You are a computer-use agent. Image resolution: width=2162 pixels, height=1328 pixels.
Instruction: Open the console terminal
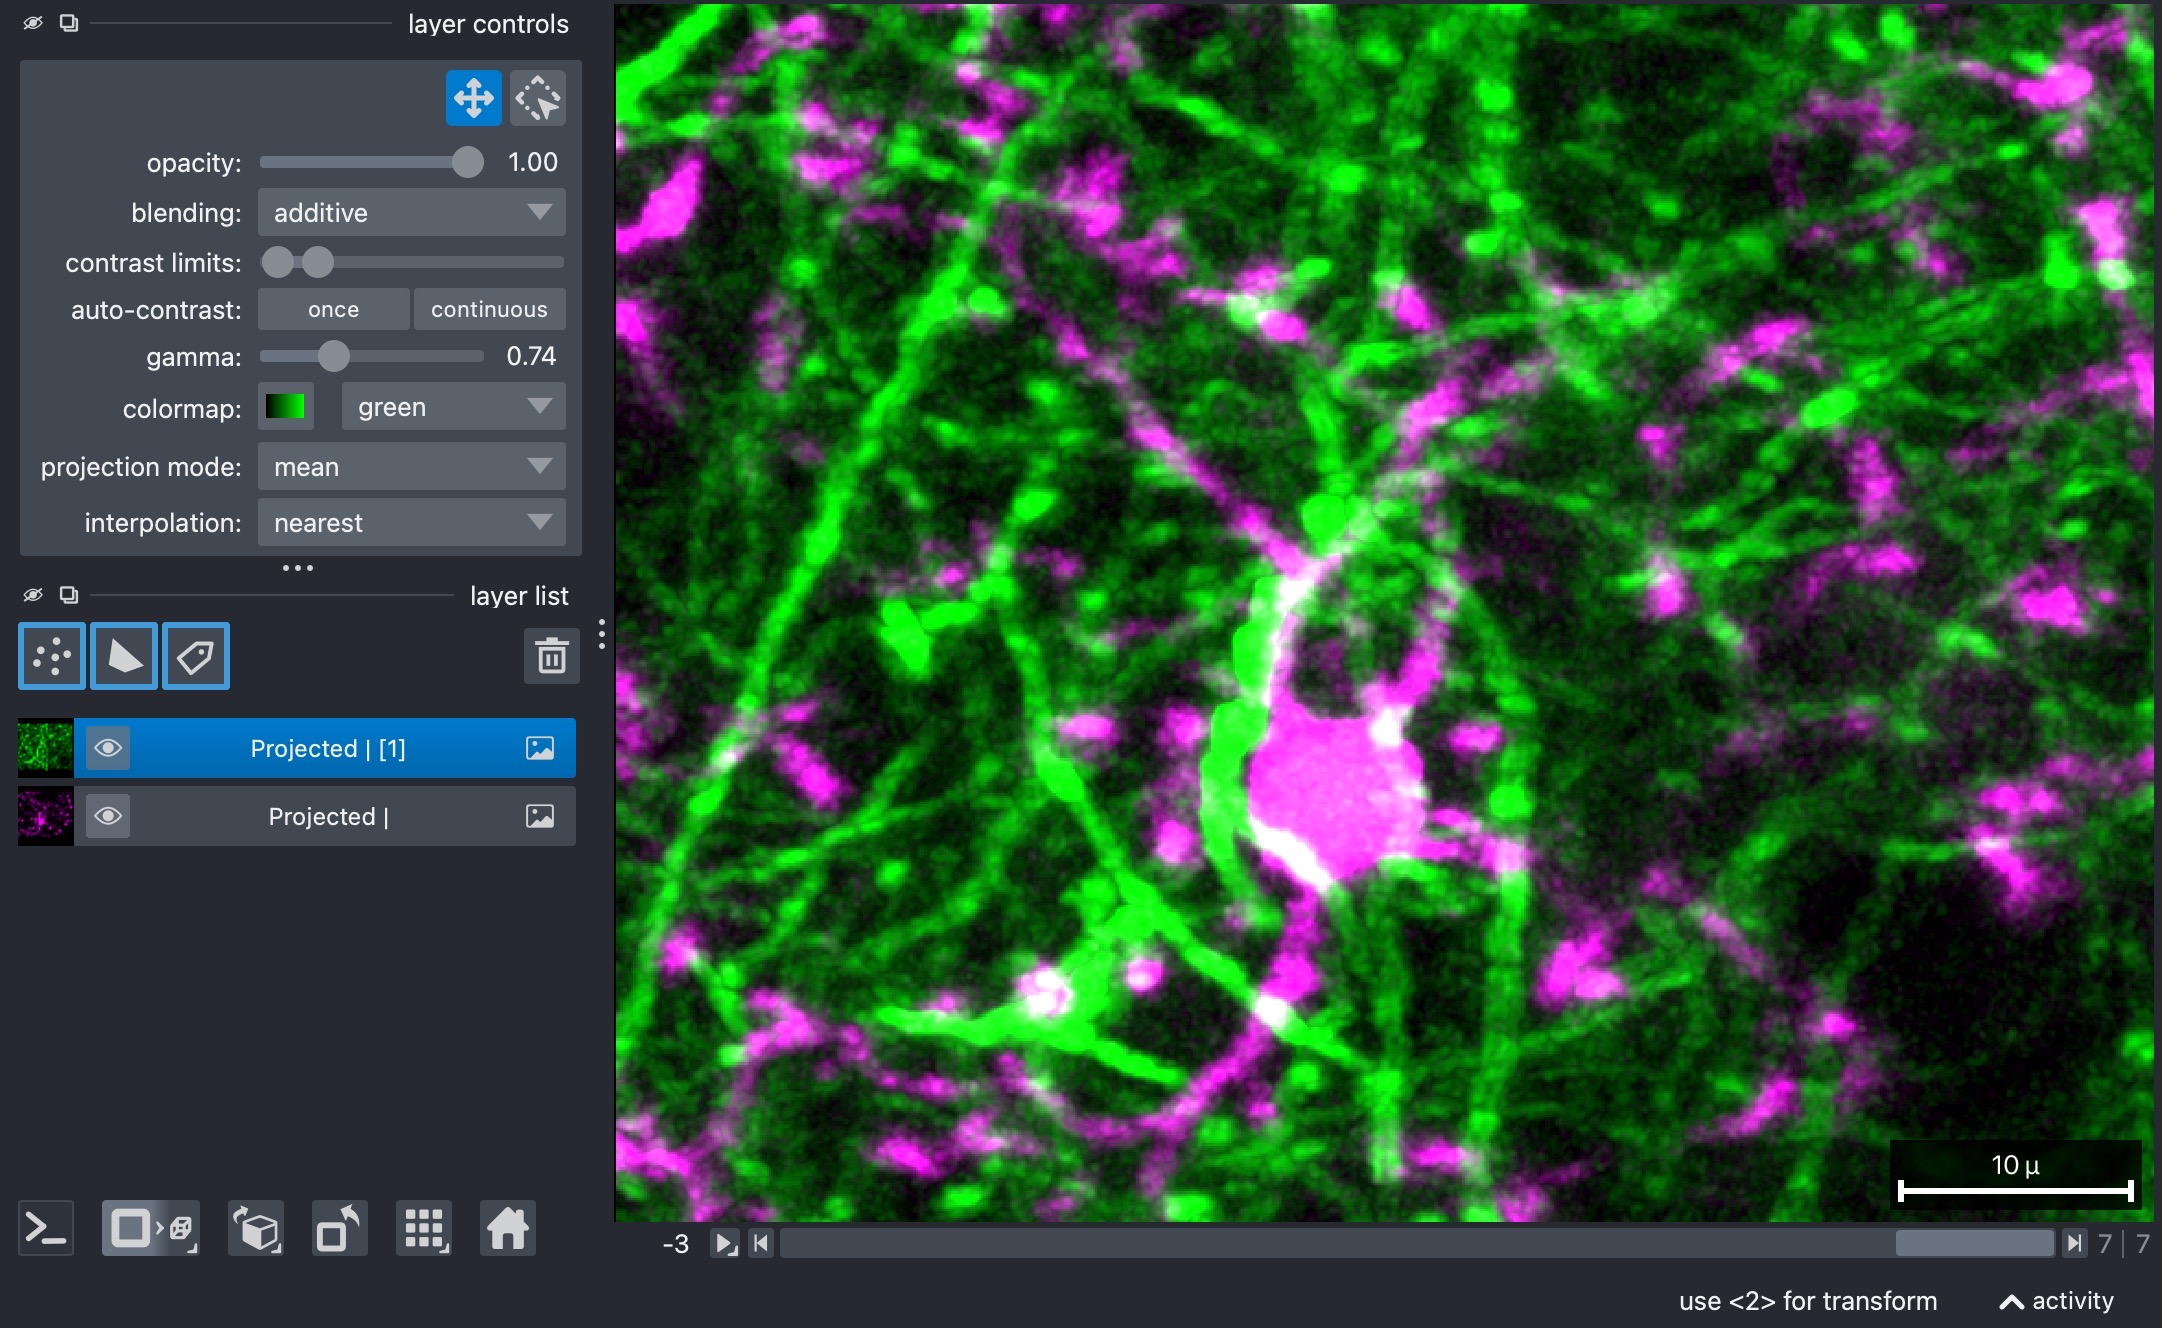[x=46, y=1228]
